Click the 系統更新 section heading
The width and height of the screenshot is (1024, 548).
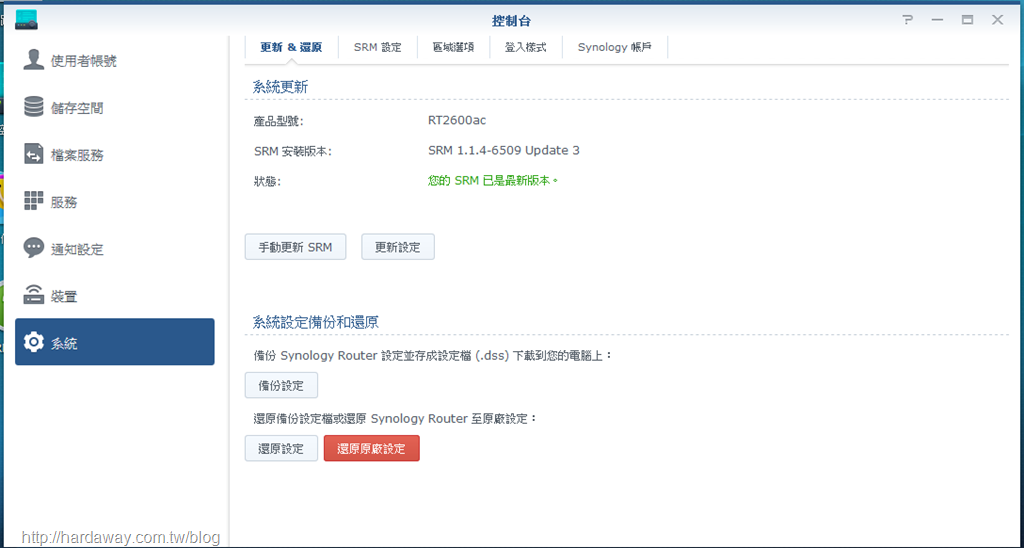[x=280, y=87]
